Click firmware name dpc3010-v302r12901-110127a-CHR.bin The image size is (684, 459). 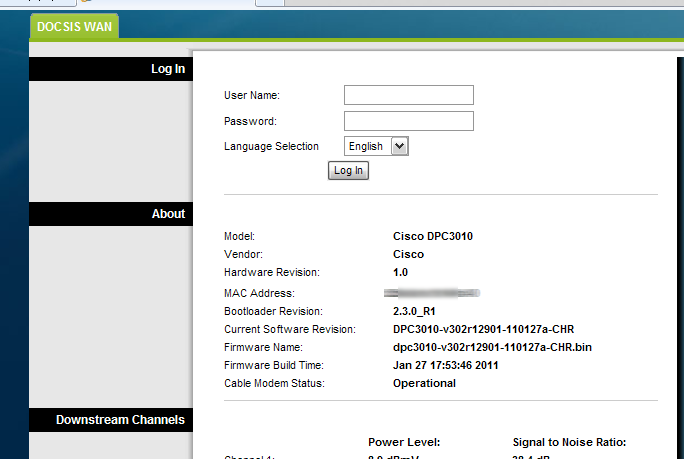492,347
